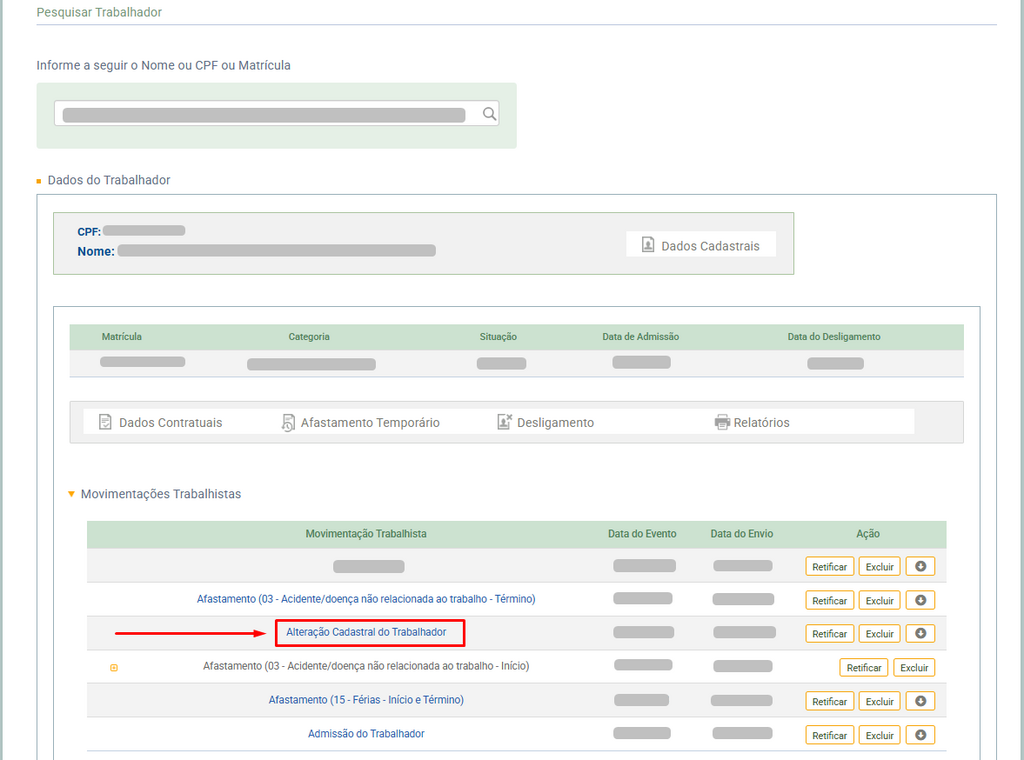Click download icon in first movement row
This screenshot has width=1024, height=760.
[920, 566]
